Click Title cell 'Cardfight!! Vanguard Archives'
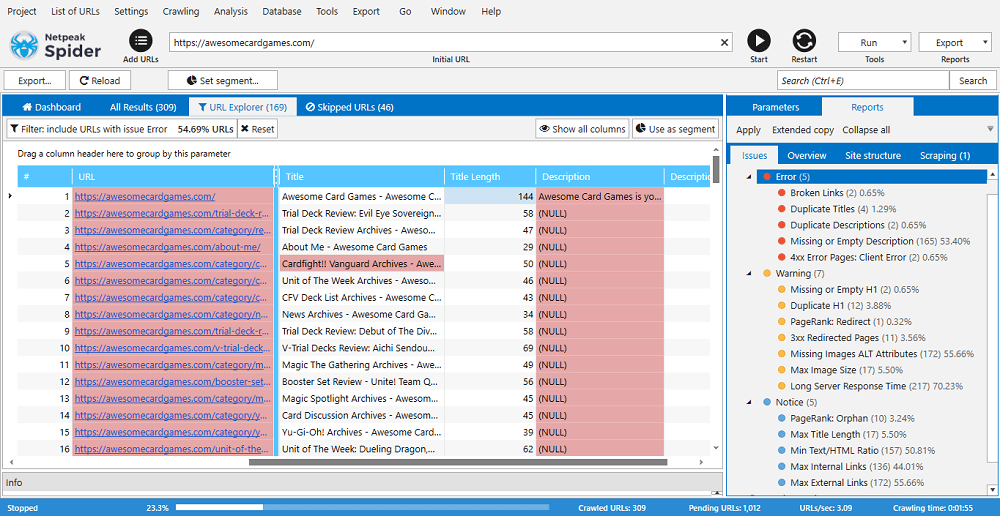This screenshot has width=1000, height=516. (362, 263)
